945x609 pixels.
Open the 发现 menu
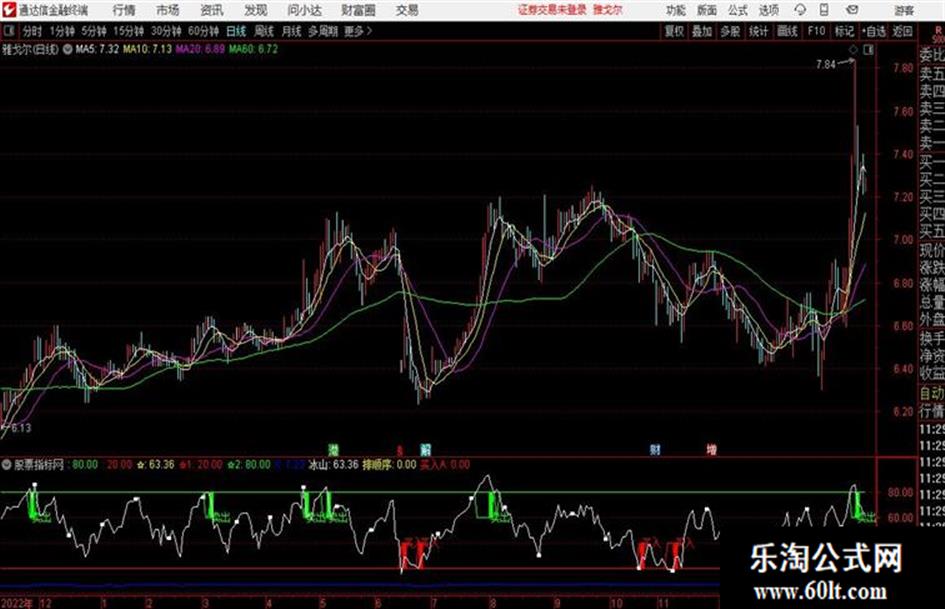point(256,10)
